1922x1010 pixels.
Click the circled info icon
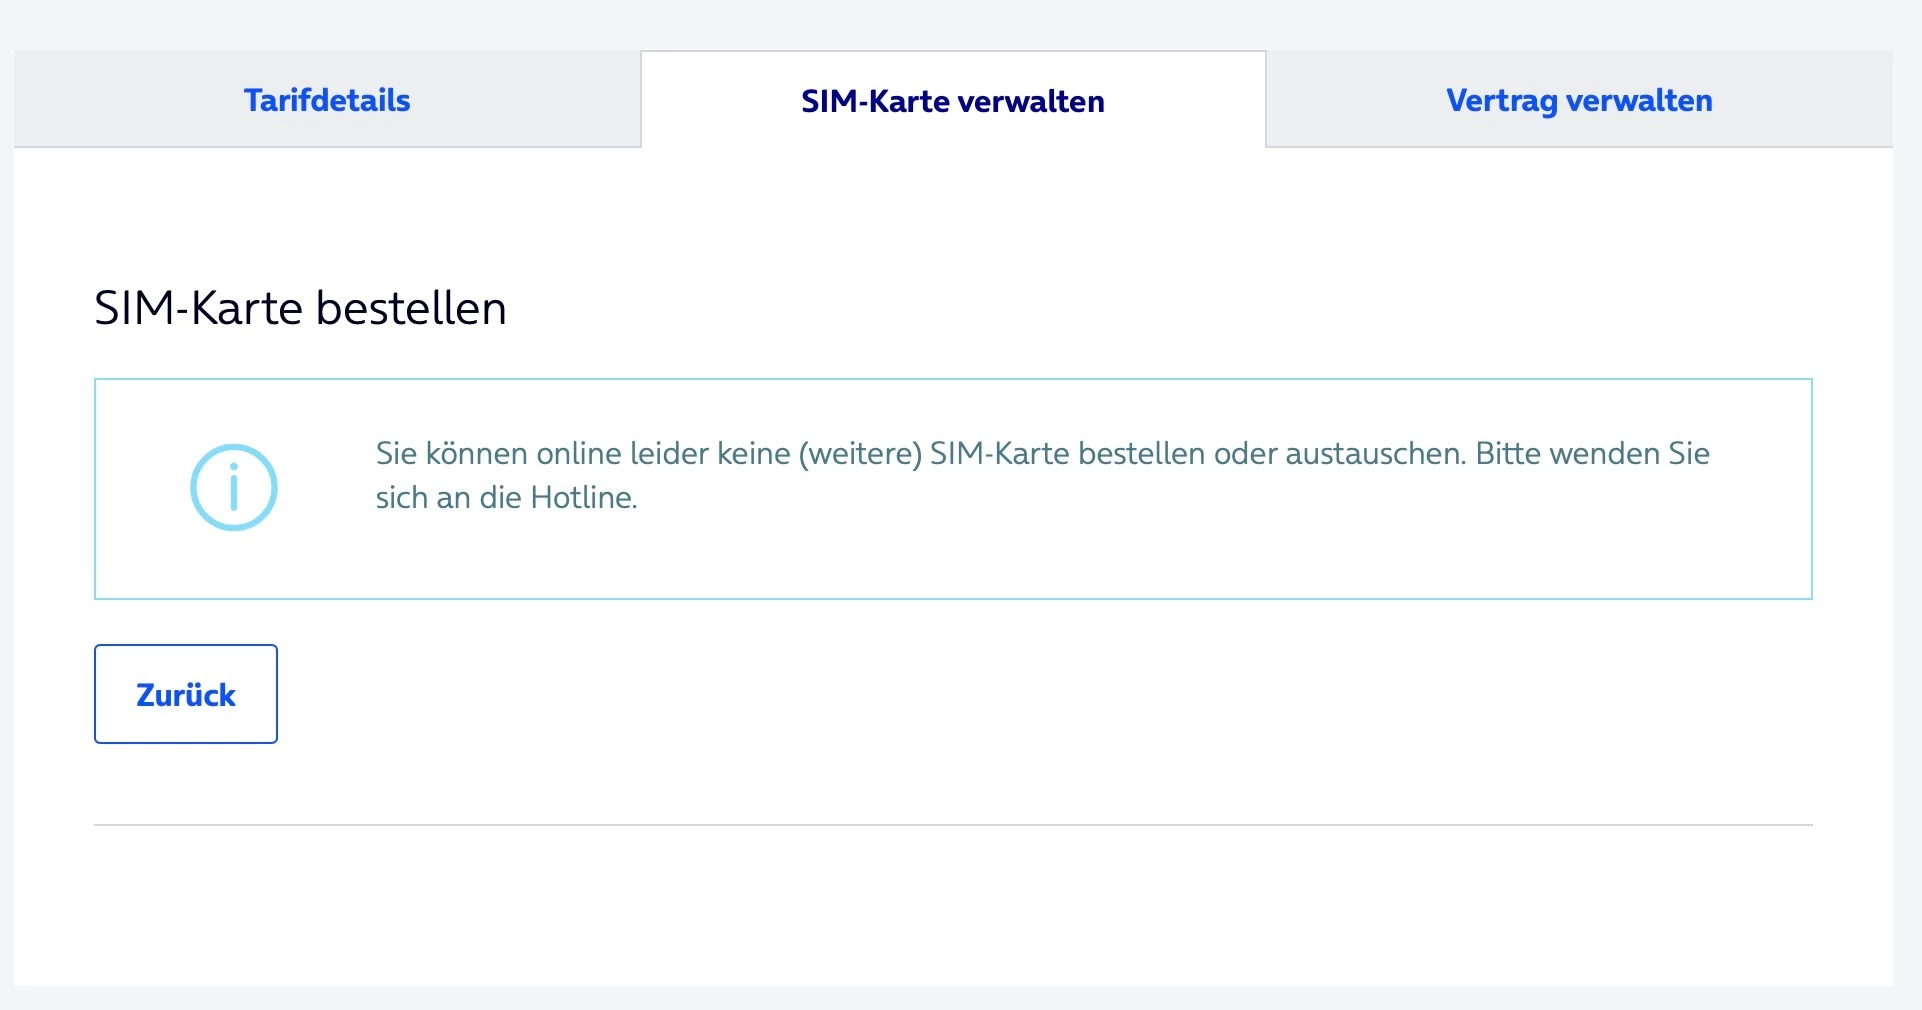[x=233, y=487]
